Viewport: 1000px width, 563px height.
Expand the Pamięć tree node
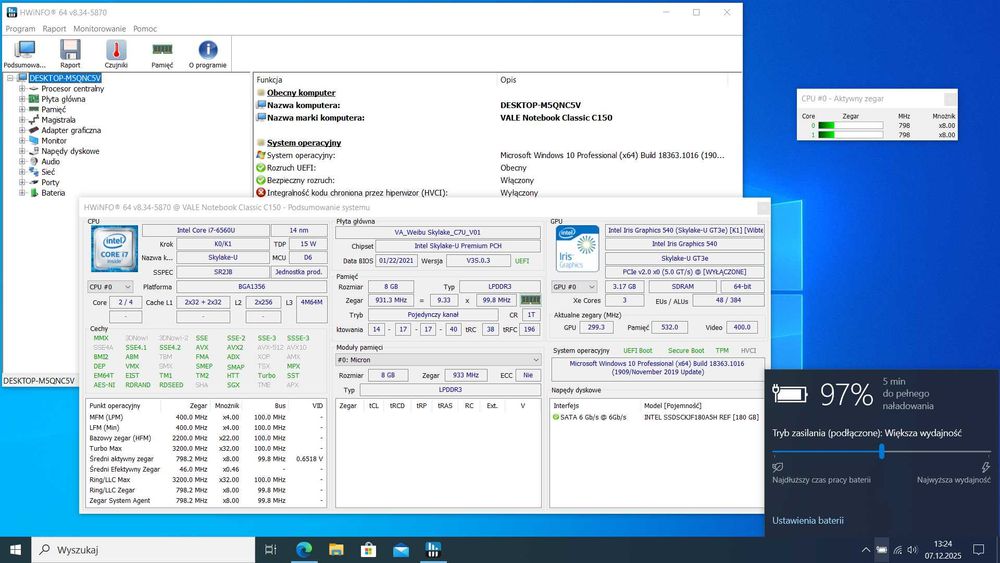22,110
